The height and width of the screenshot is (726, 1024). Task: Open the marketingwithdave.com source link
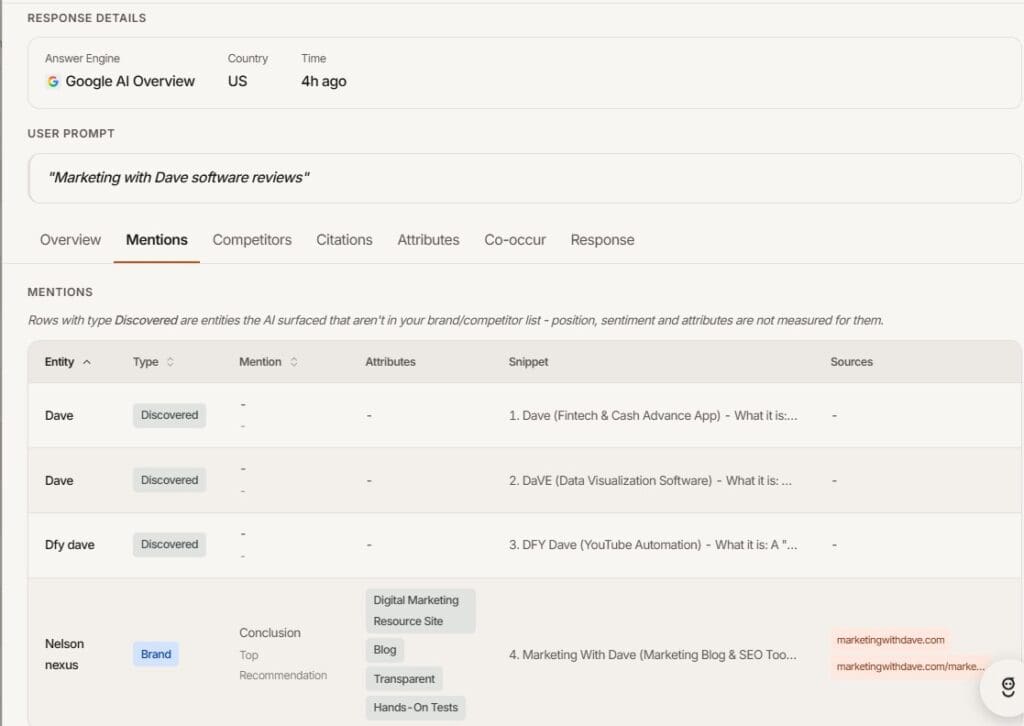[x=890, y=640]
